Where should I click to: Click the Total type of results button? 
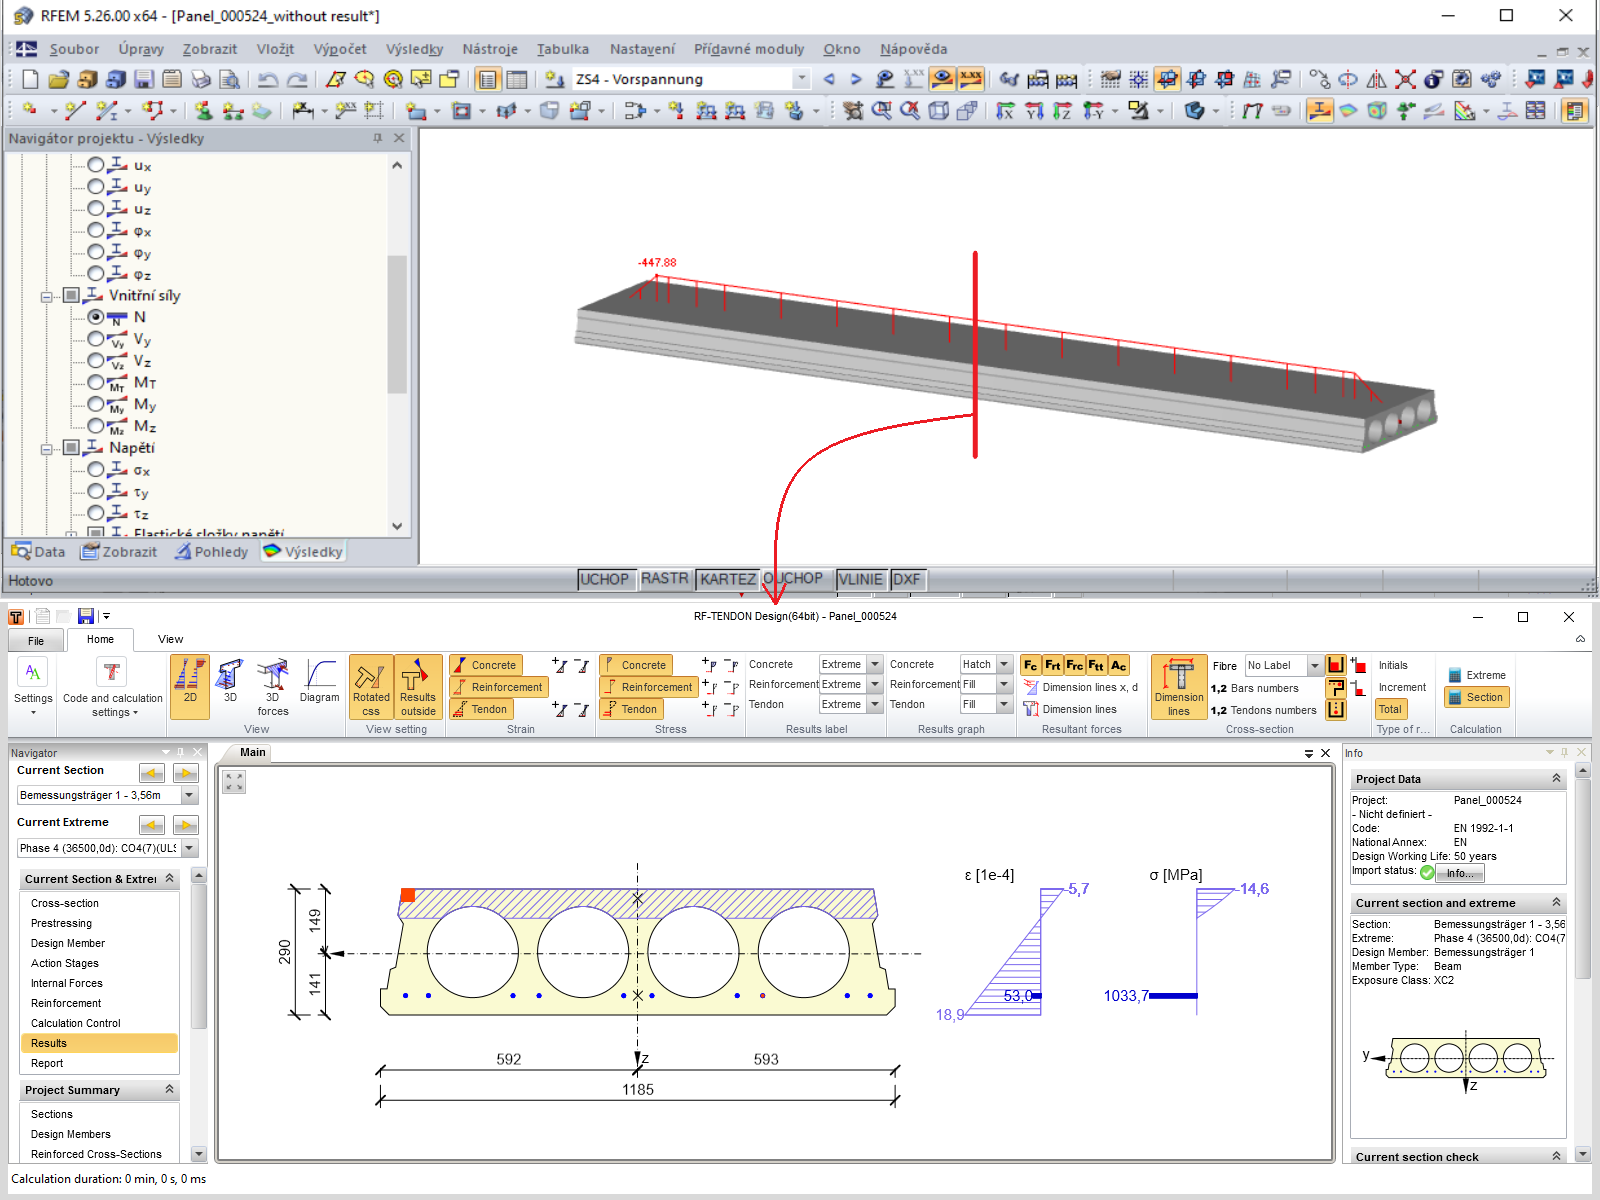[x=1390, y=709]
